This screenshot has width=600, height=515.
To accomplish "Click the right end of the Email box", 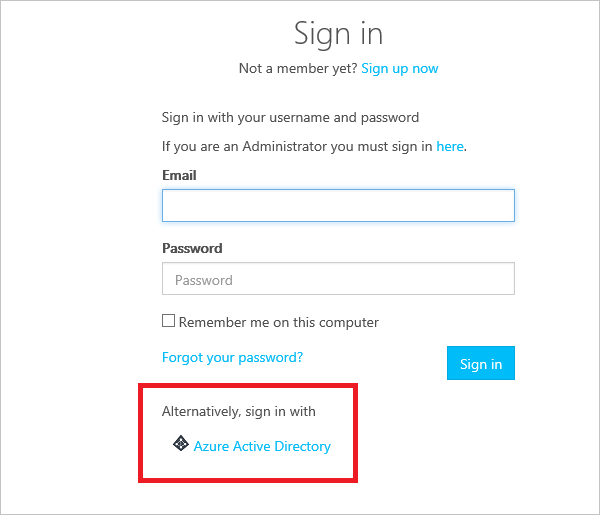I will (x=498, y=206).
